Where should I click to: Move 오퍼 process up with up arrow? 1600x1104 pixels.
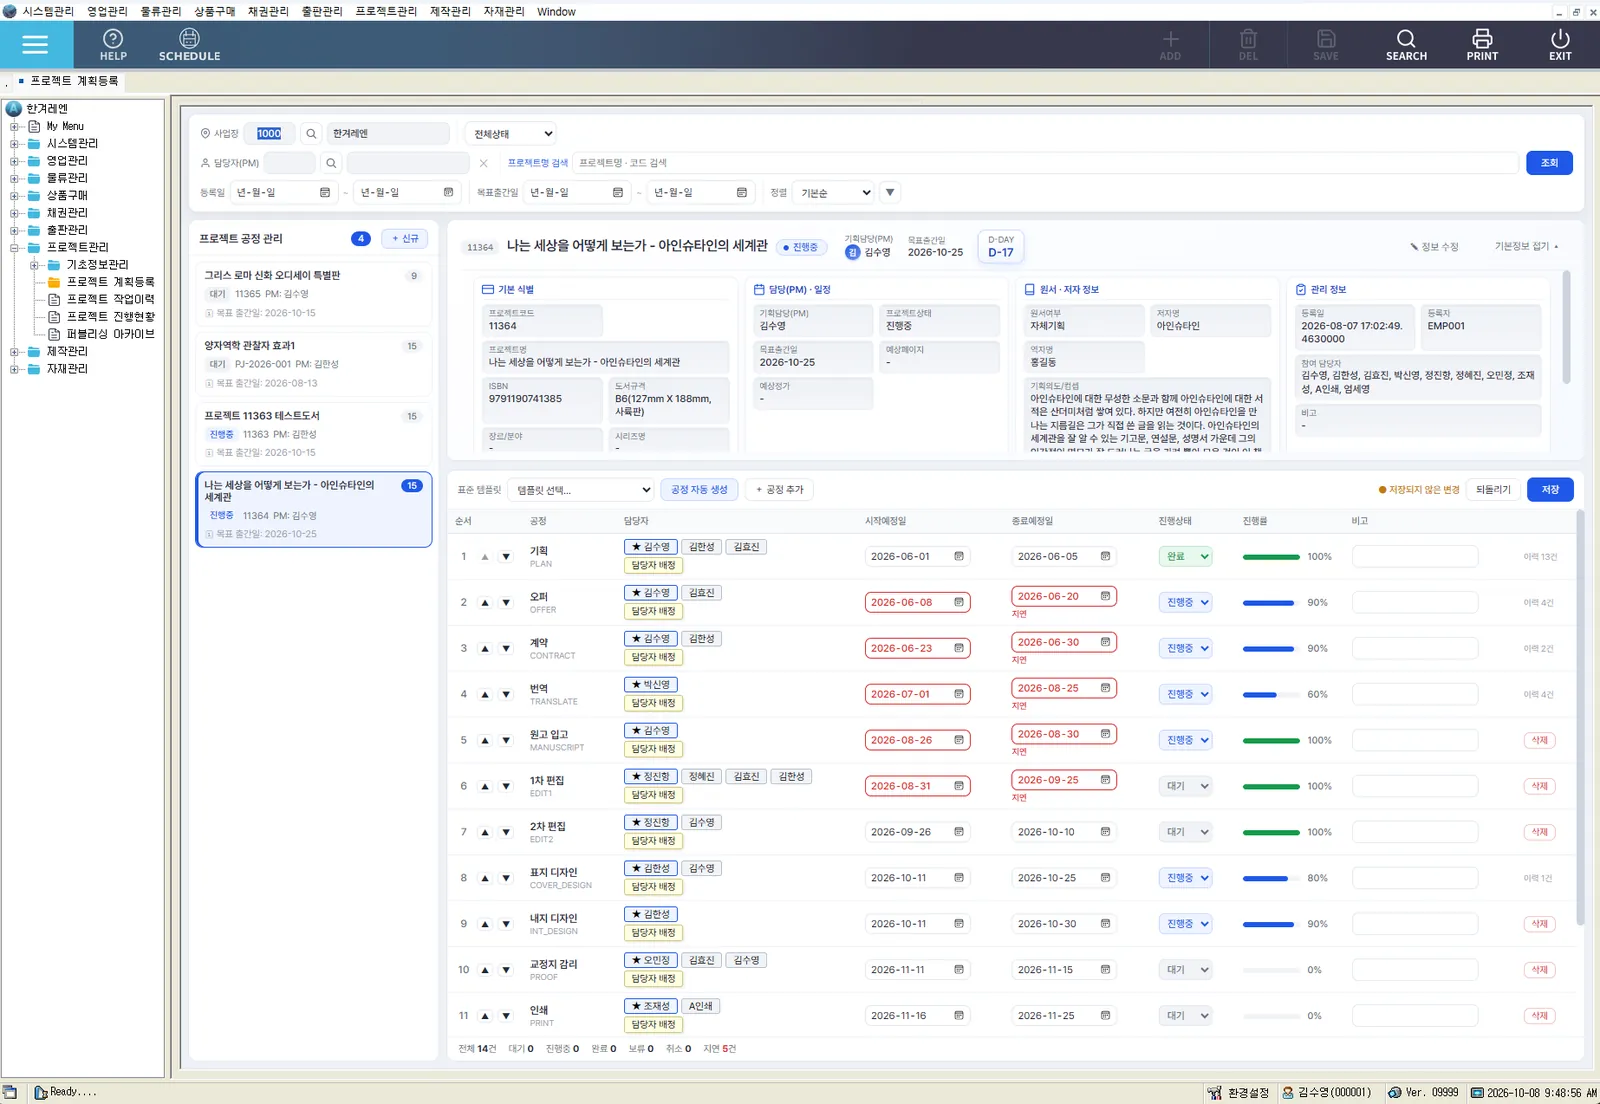485,603
